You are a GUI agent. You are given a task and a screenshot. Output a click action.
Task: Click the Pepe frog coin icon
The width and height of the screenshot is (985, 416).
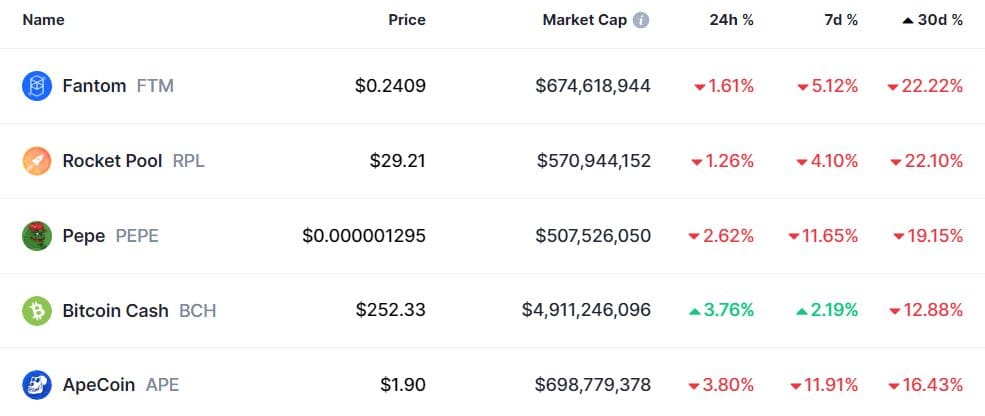coord(36,236)
